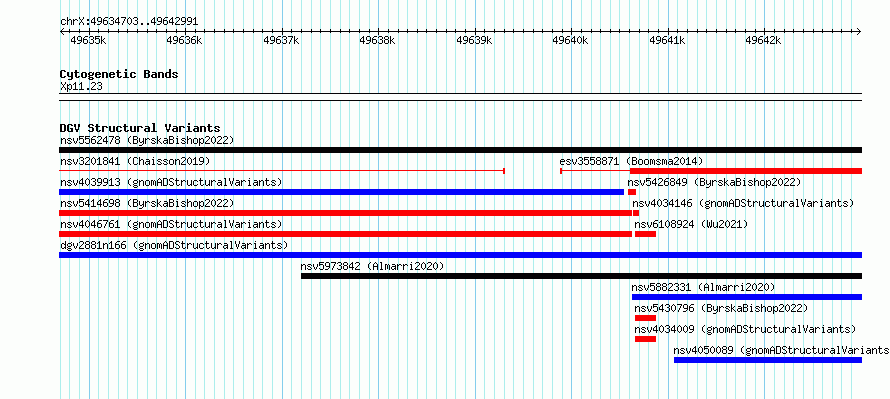This screenshot has height=399, width=890.
Task: Open nsv4050089 gnomAD variant label
Action: coord(782,350)
